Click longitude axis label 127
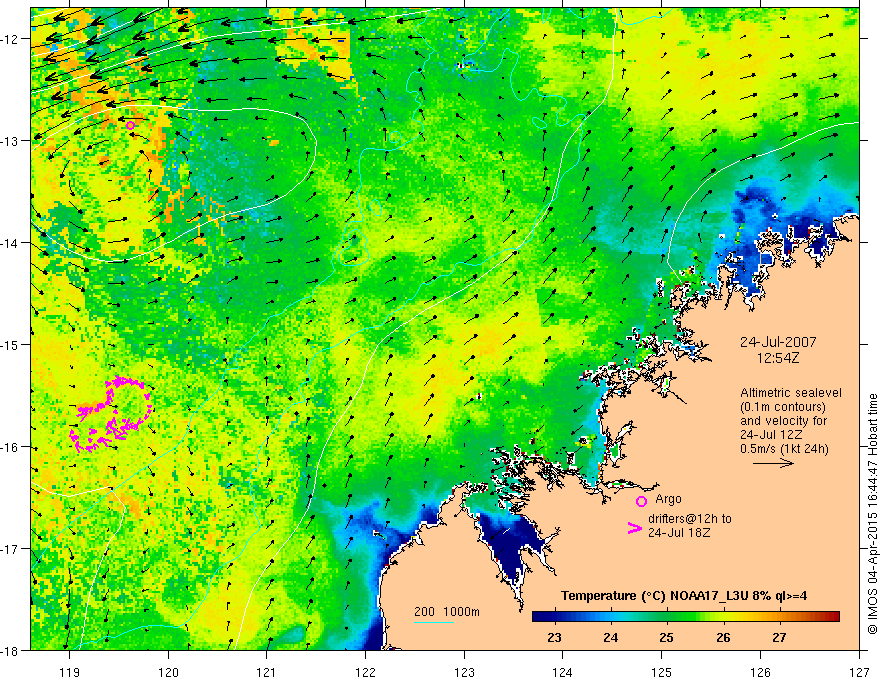This screenshot has width=880, height=680. point(859,672)
